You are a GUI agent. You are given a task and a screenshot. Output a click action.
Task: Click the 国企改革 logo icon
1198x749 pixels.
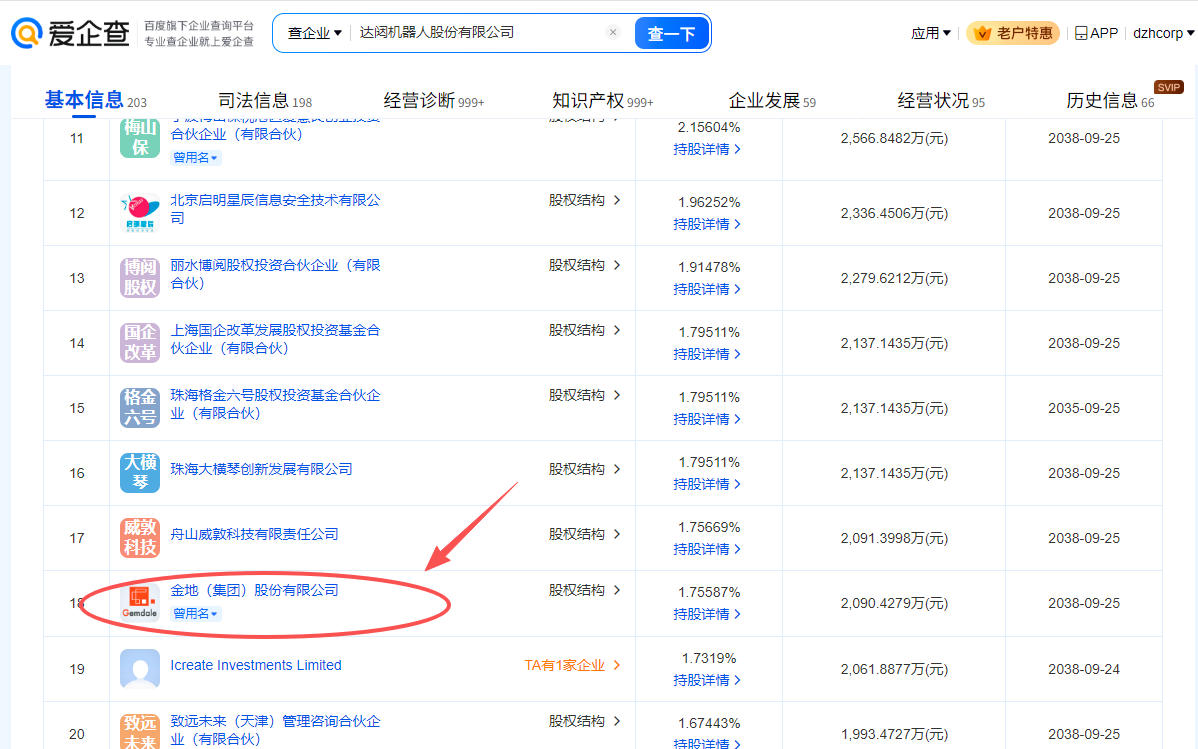click(x=140, y=342)
